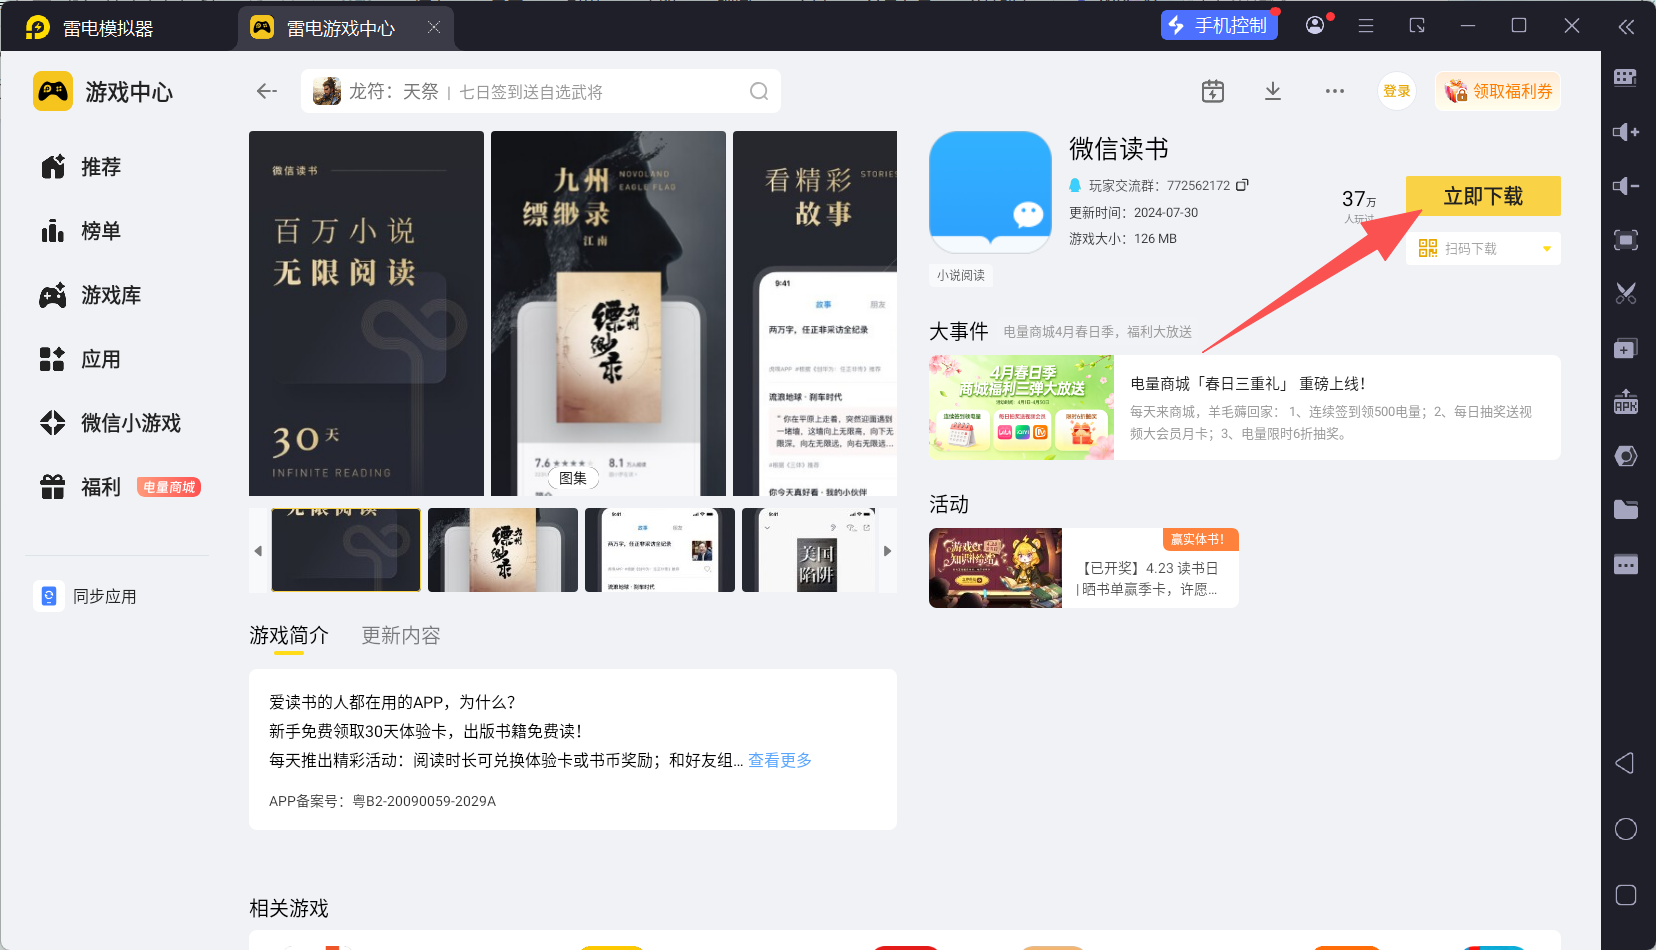
Task: Click the 图集 gallery button
Action: (573, 478)
